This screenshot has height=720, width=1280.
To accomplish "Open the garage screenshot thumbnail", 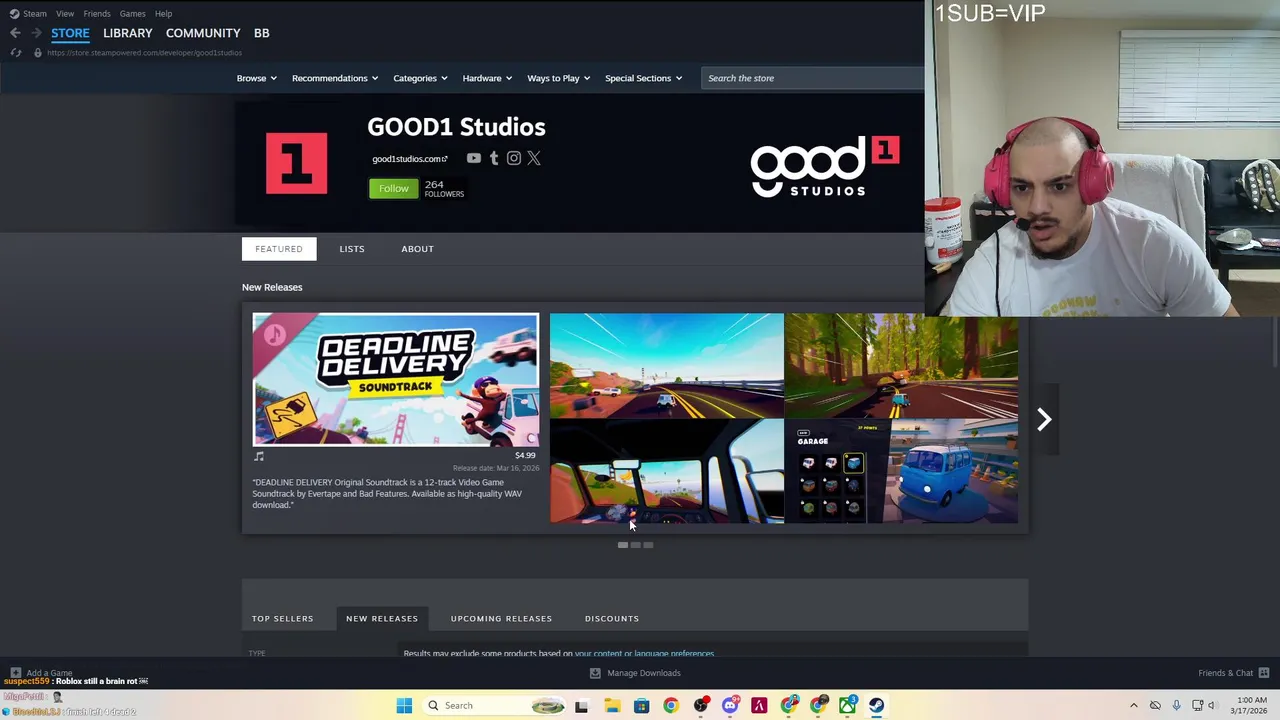I will click(x=902, y=472).
